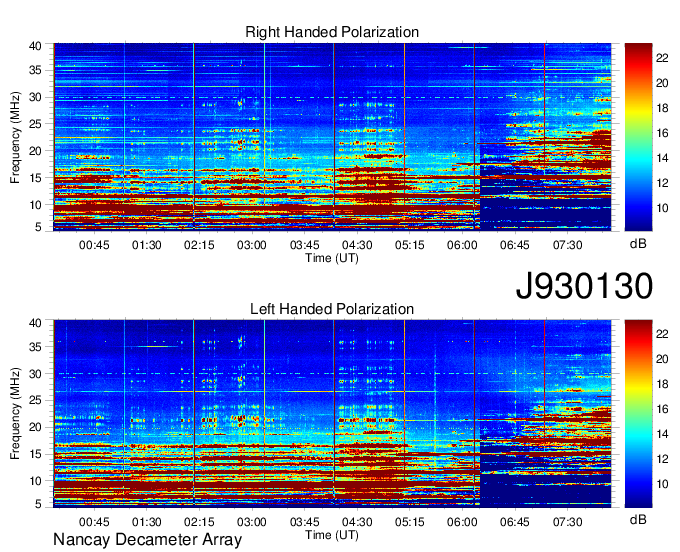
Task: Click the 10 MHz tick on top plot
Action: pos(35,205)
